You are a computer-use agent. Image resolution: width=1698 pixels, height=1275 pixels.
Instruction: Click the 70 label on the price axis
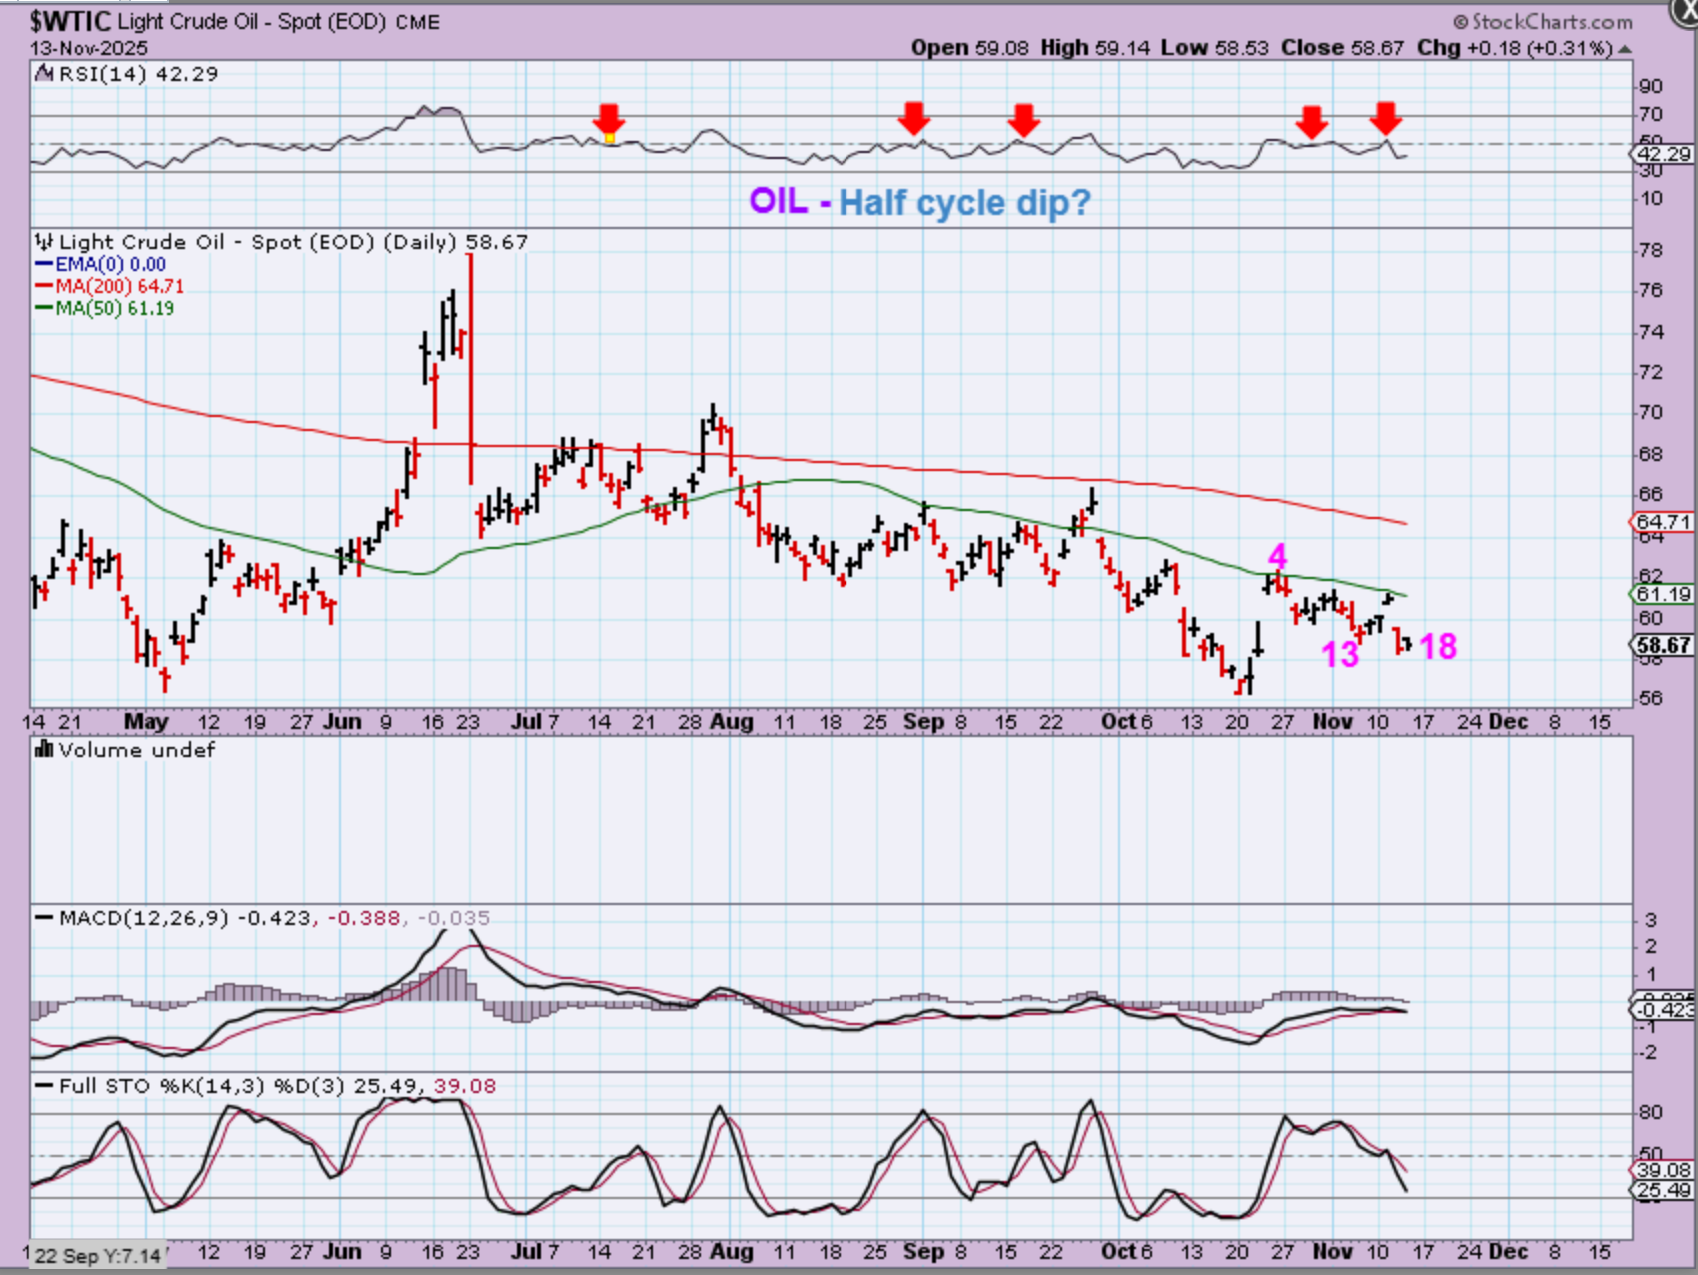pos(1652,412)
